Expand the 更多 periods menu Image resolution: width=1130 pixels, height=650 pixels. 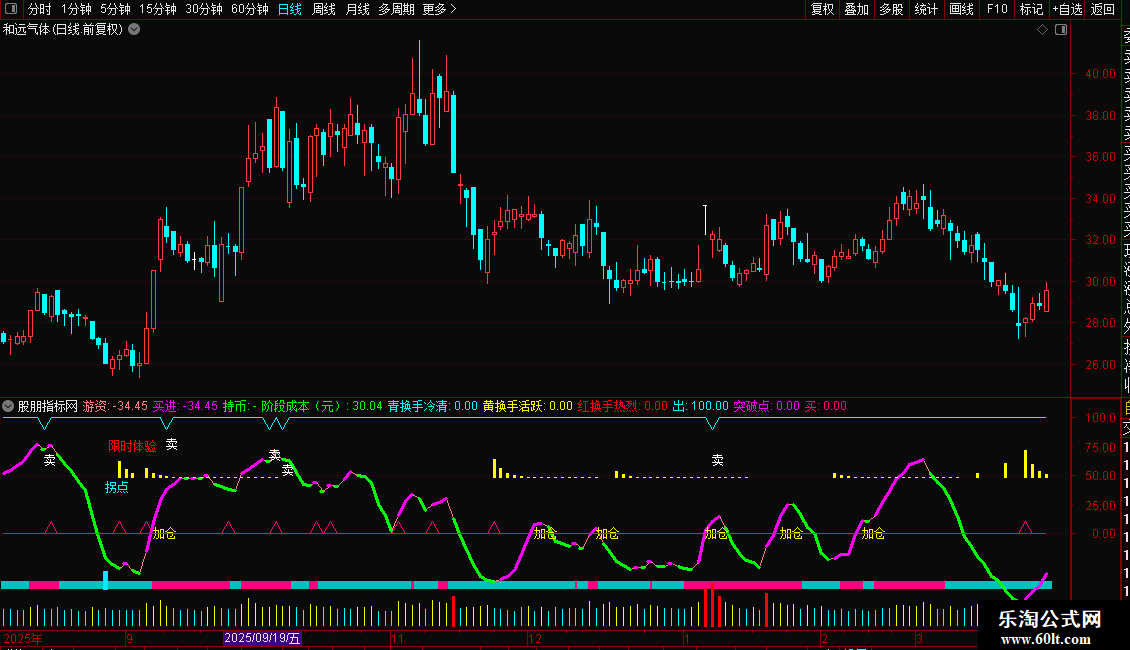coord(439,9)
